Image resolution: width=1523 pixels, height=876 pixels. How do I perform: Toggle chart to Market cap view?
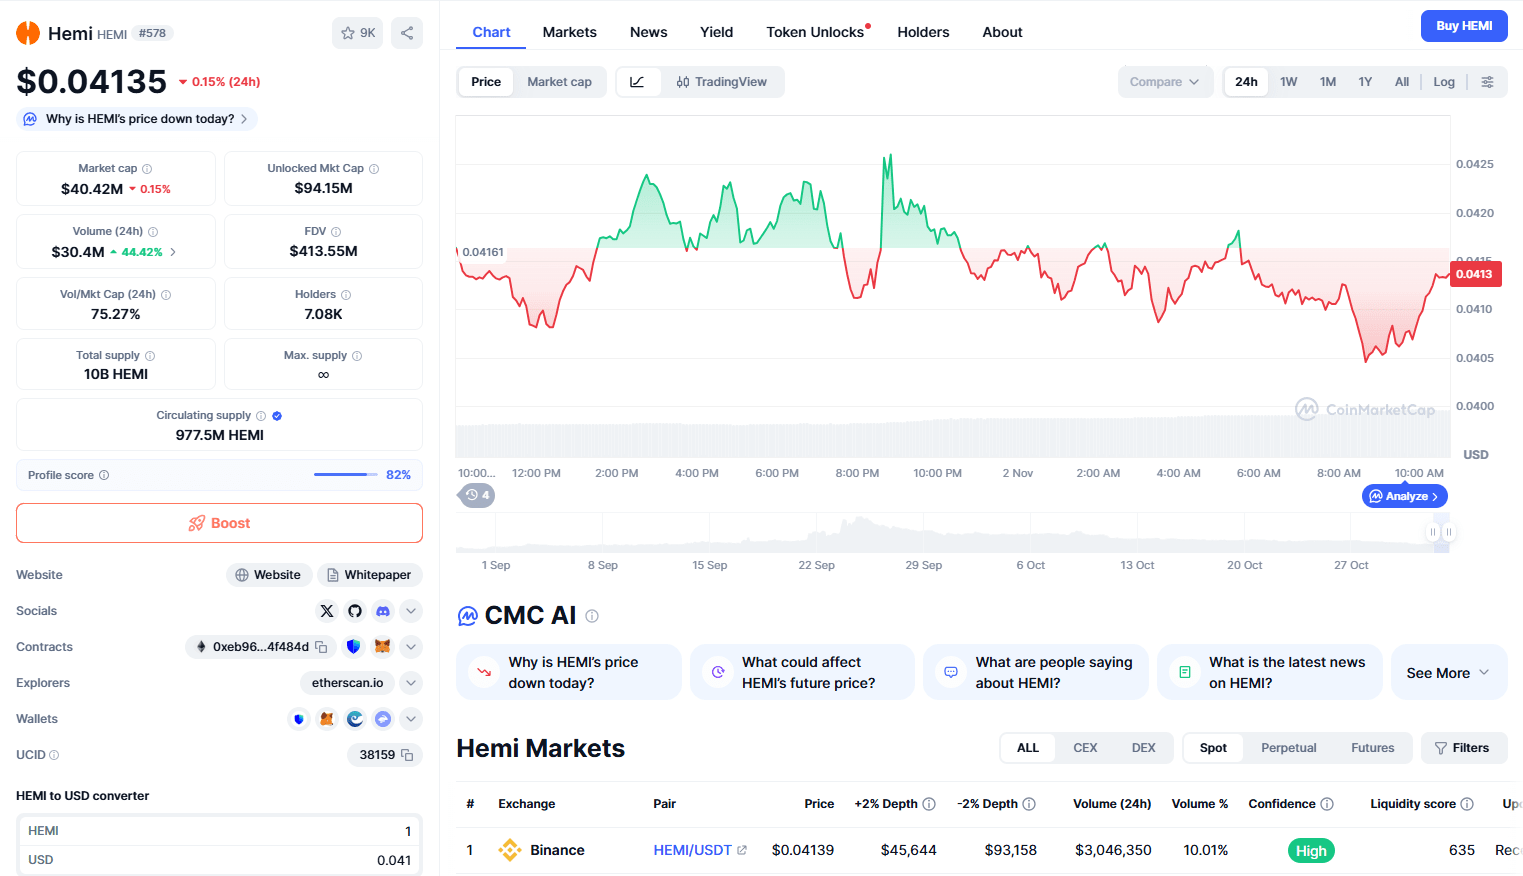(x=559, y=82)
